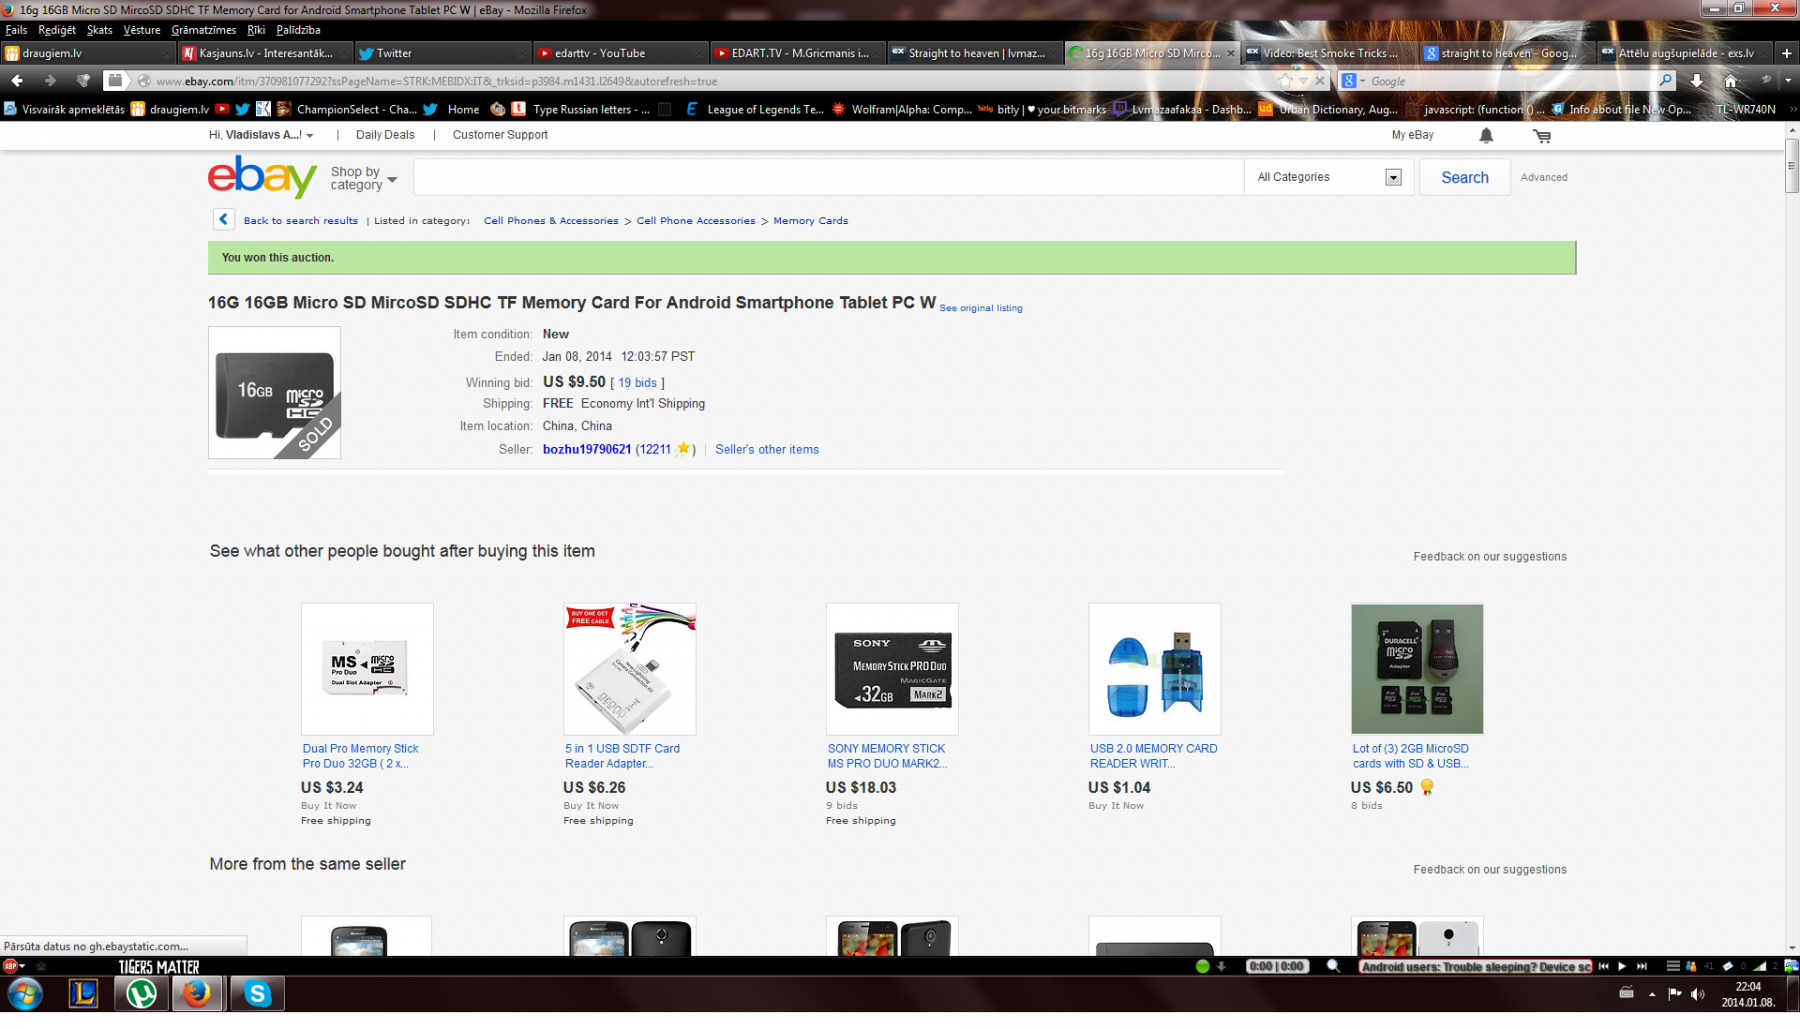The height and width of the screenshot is (1029, 1800).
Task: Open the All Categories combo box
Action: (x=1329, y=177)
